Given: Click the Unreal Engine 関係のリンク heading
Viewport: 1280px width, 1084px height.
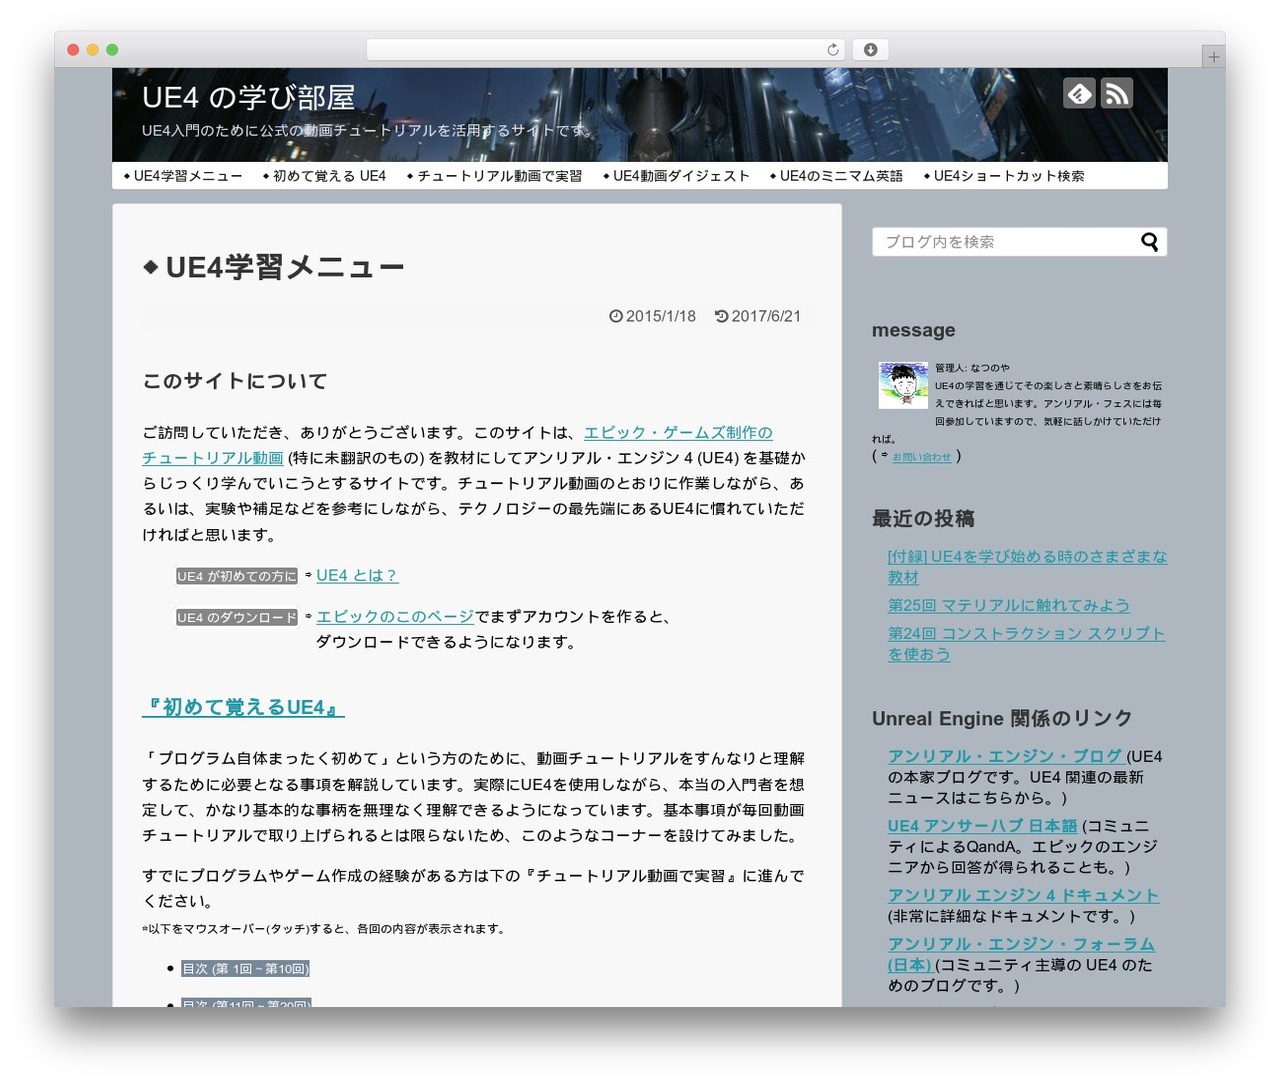Looking at the screenshot, I should [1002, 719].
